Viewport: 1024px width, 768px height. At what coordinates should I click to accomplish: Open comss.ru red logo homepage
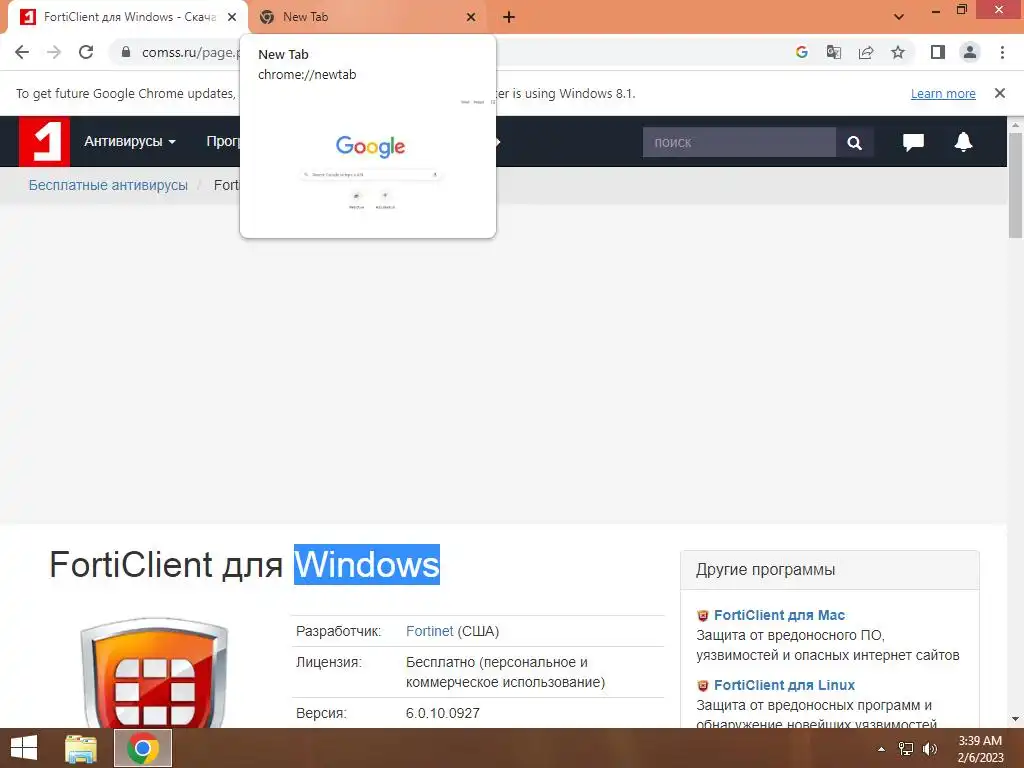click(44, 142)
